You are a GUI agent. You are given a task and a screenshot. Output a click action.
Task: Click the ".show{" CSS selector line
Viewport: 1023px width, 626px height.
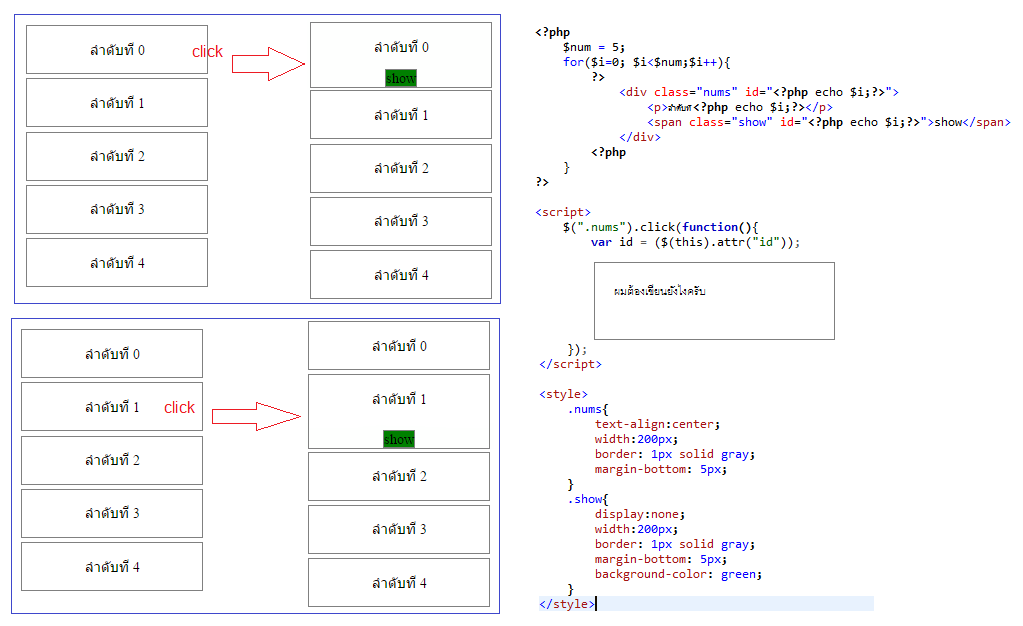tap(588, 499)
